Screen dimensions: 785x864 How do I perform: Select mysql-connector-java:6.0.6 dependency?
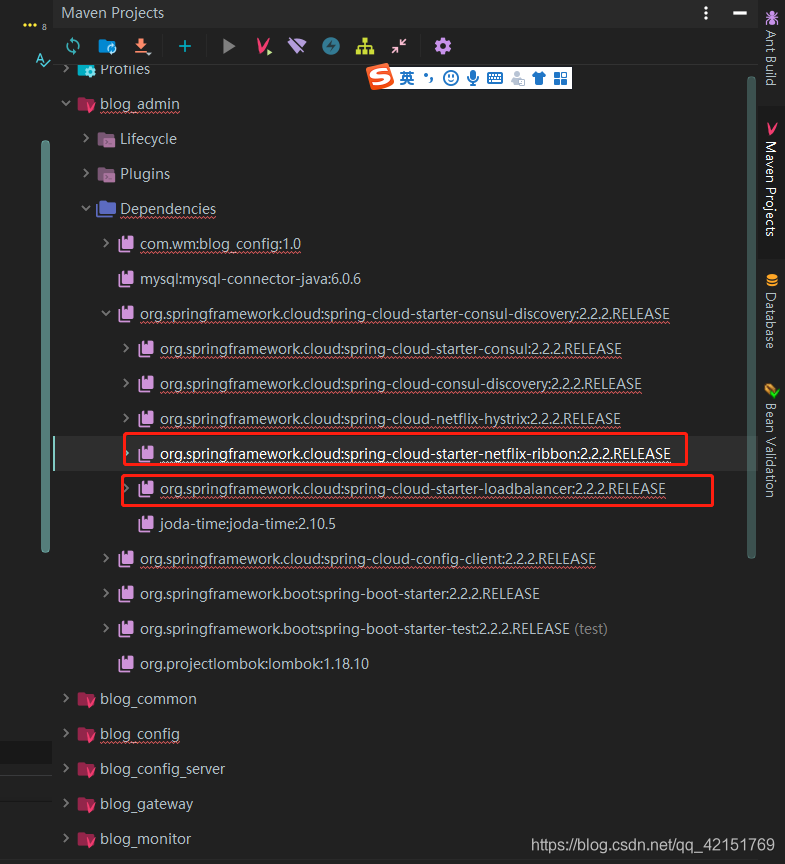click(x=250, y=279)
